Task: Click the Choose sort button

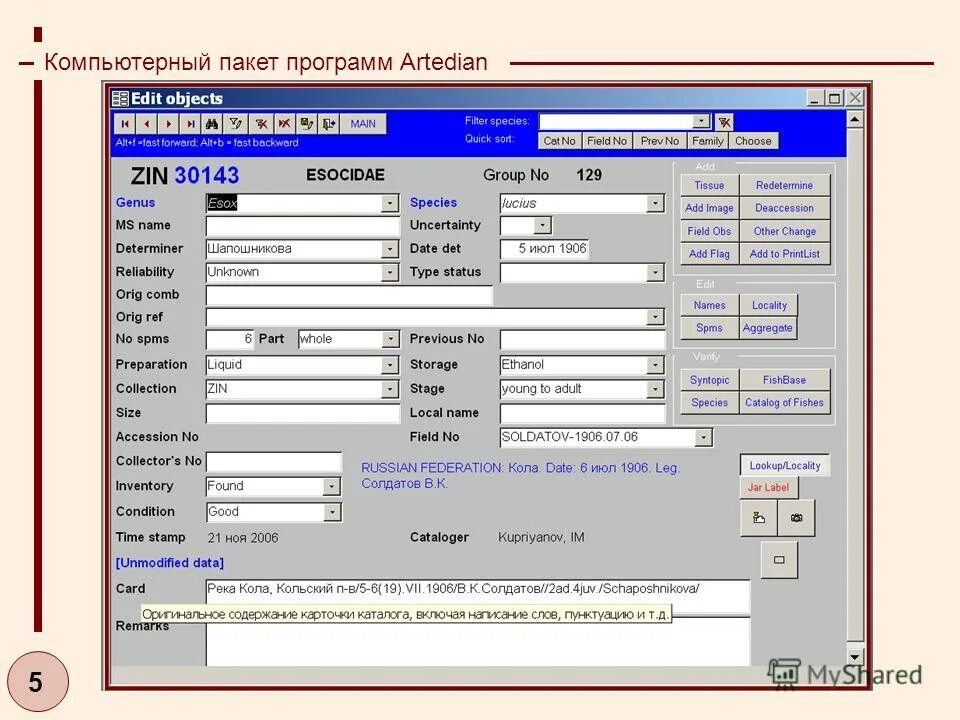Action: click(753, 141)
